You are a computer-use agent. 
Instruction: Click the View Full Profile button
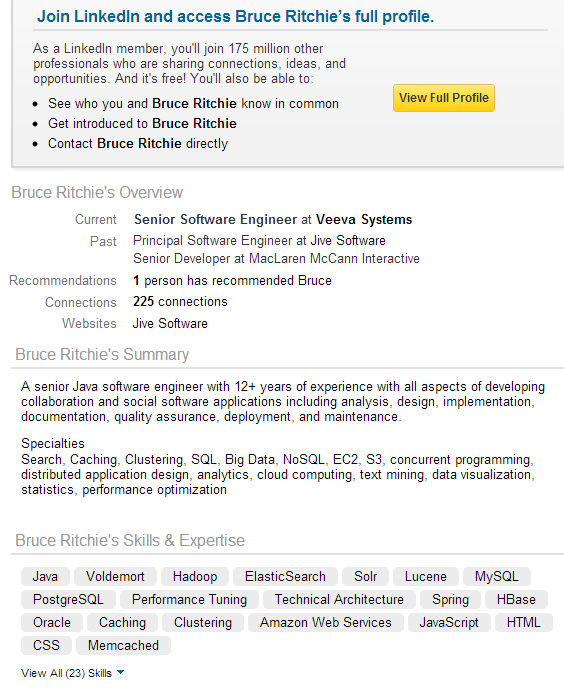point(444,98)
